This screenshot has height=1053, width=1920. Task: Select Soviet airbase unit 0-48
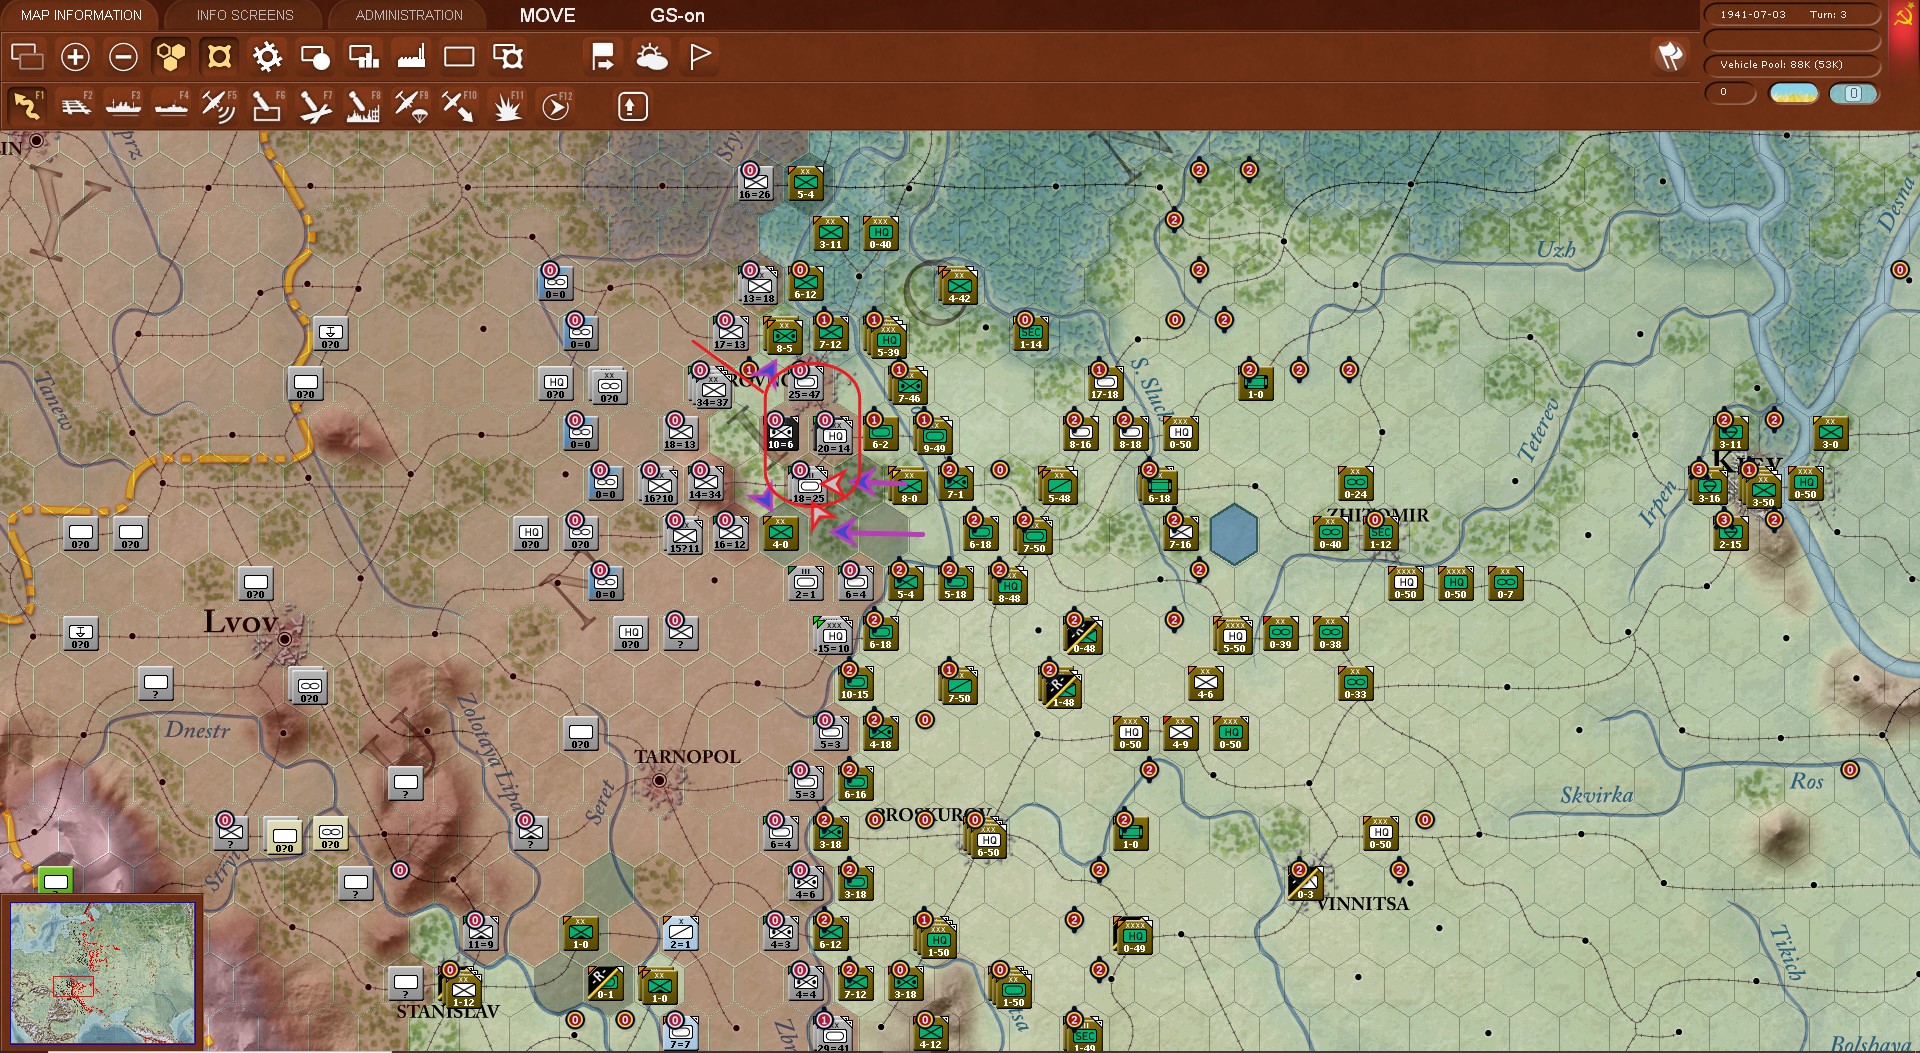1084,636
